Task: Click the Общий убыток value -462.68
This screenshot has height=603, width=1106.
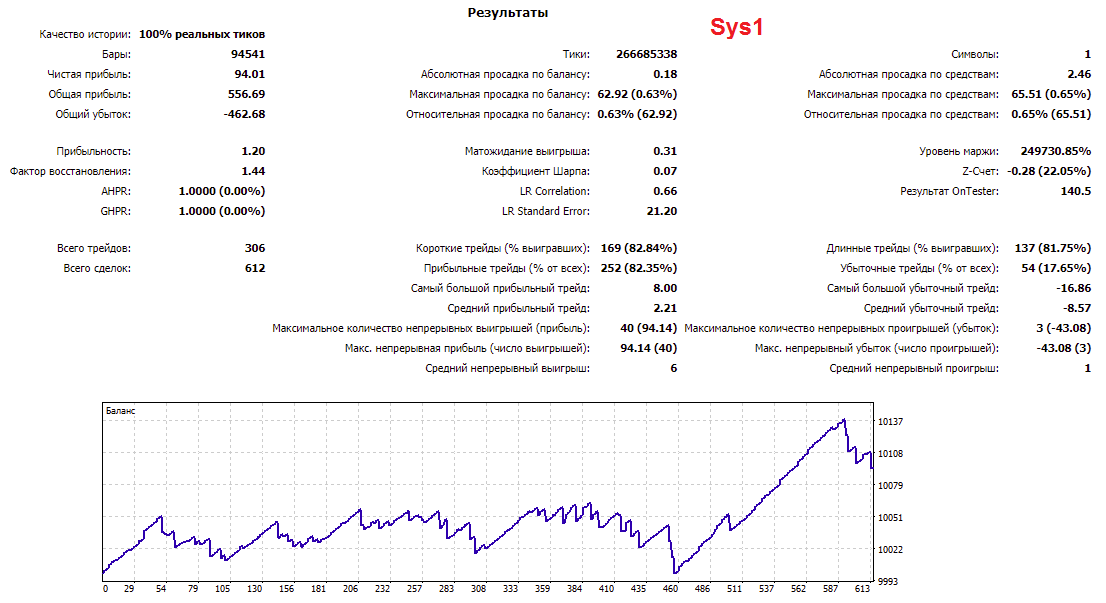Action: click(x=244, y=114)
